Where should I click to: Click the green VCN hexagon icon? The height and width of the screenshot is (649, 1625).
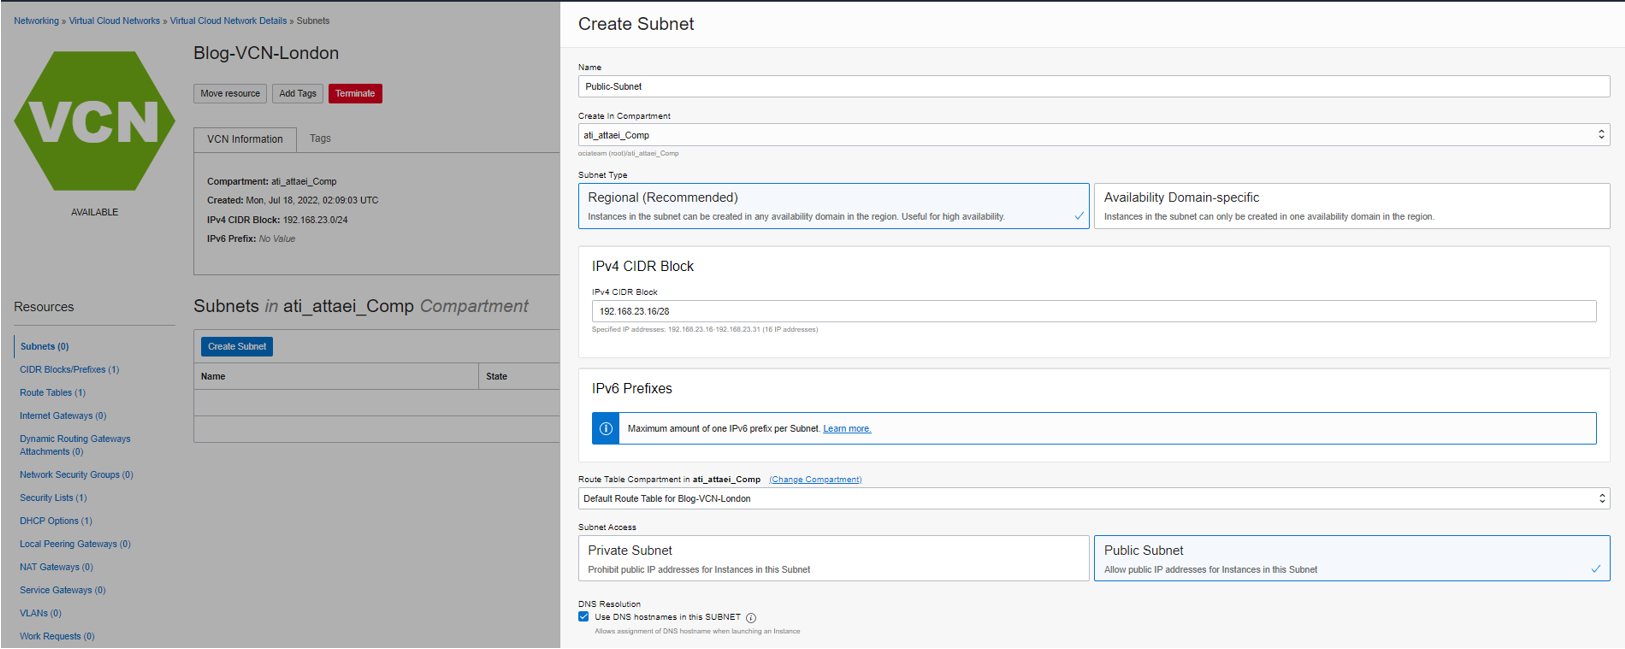pyautogui.click(x=94, y=121)
